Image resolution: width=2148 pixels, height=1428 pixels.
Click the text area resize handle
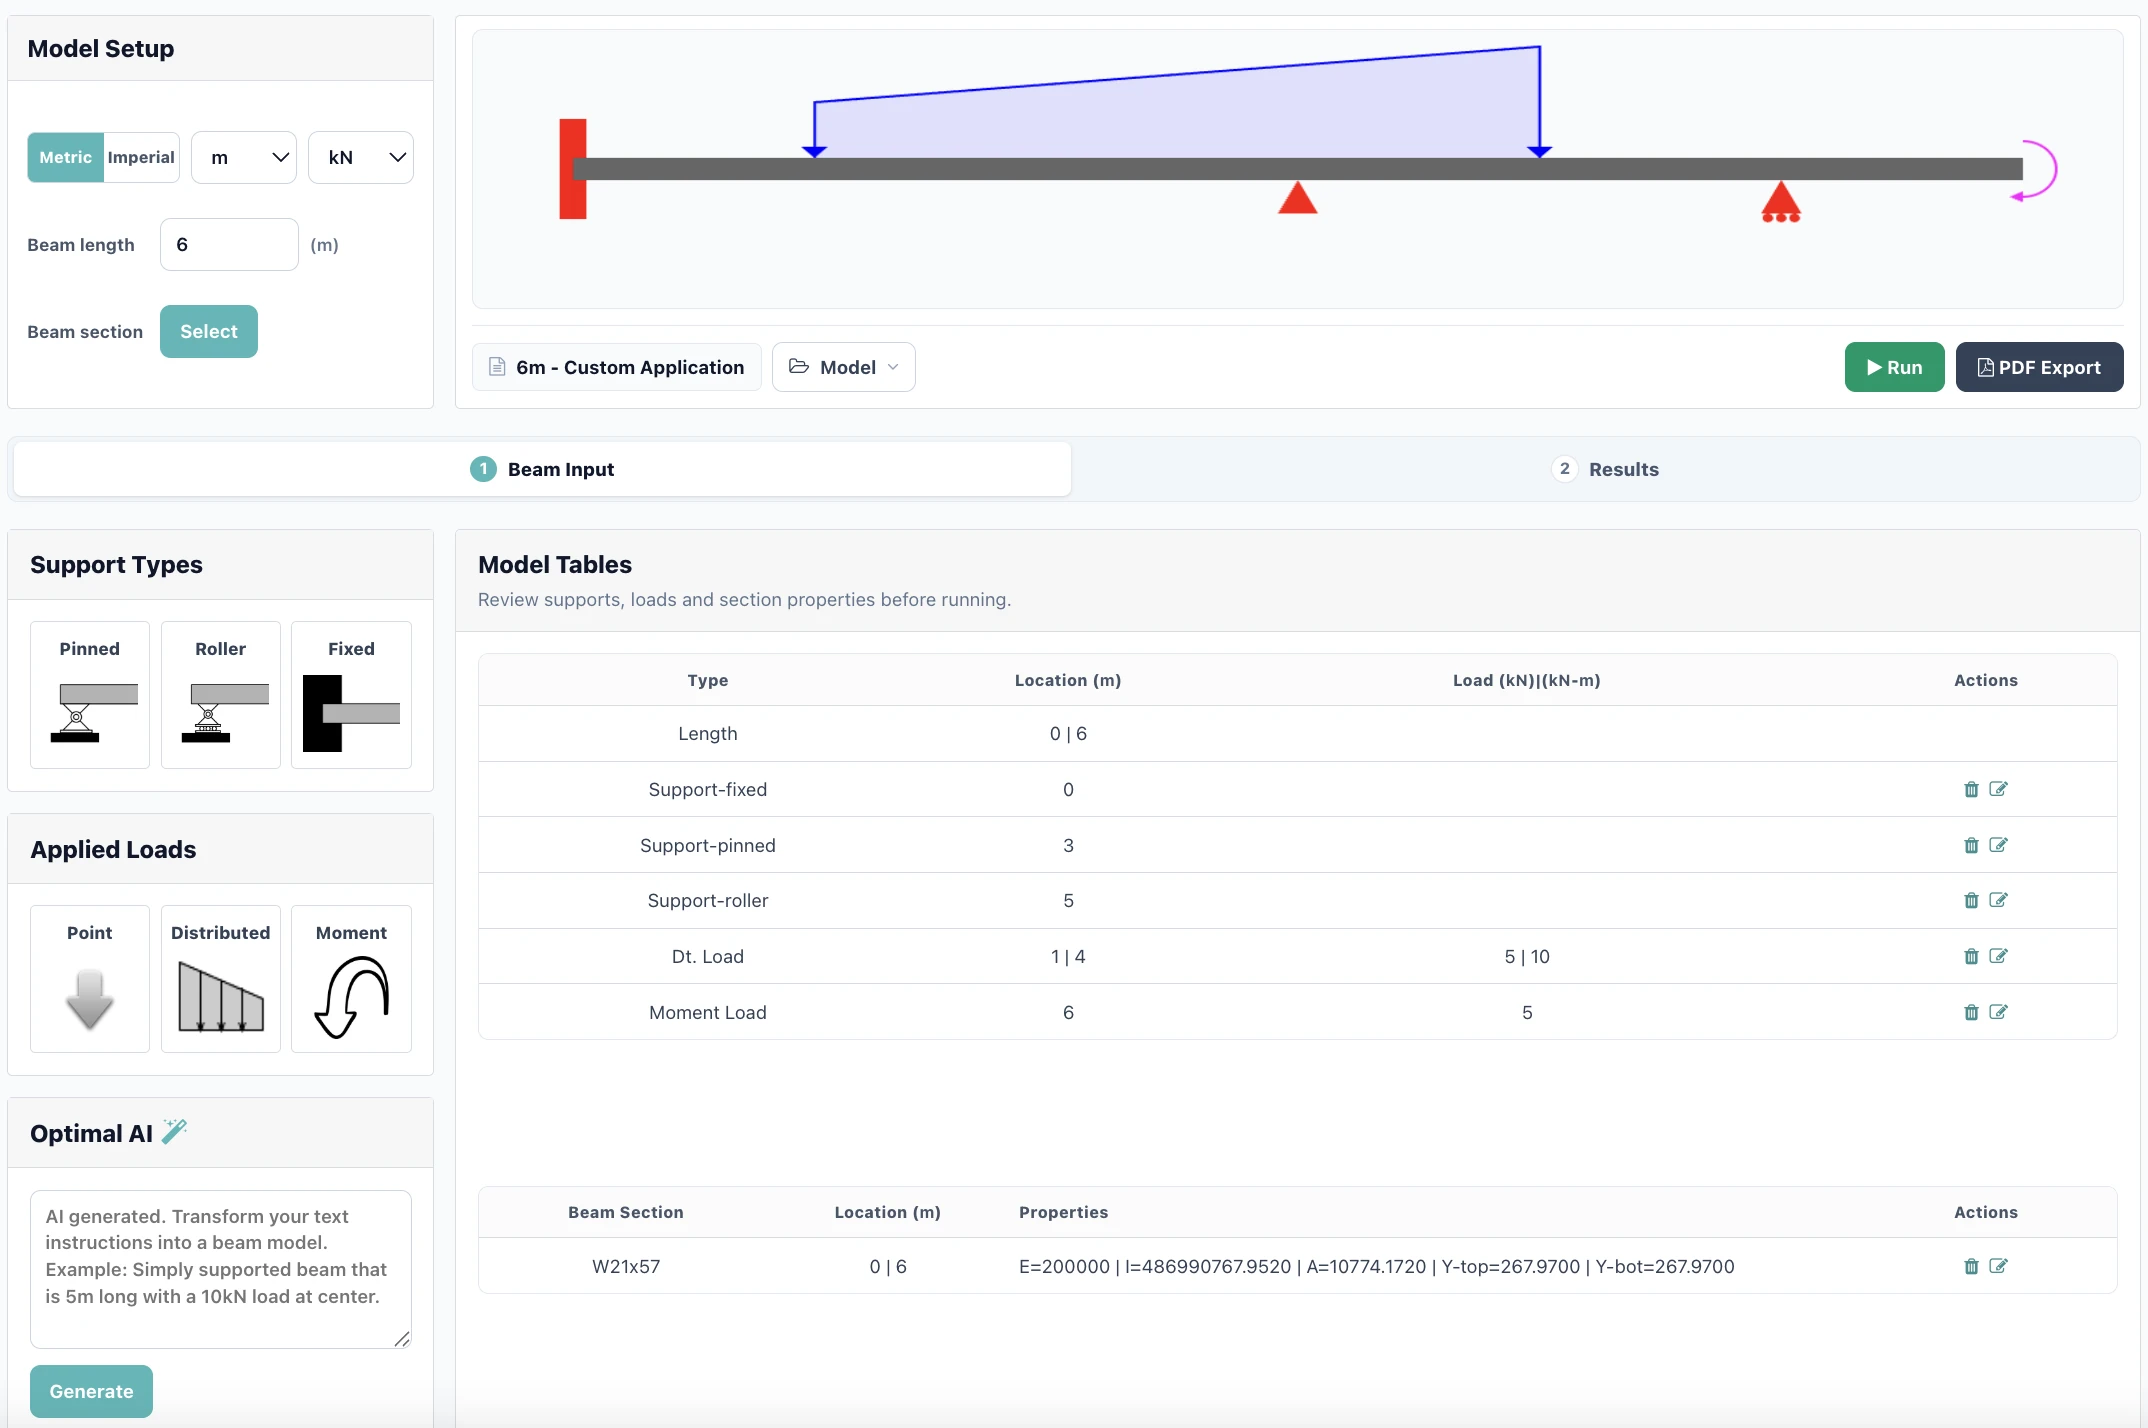[402, 1339]
